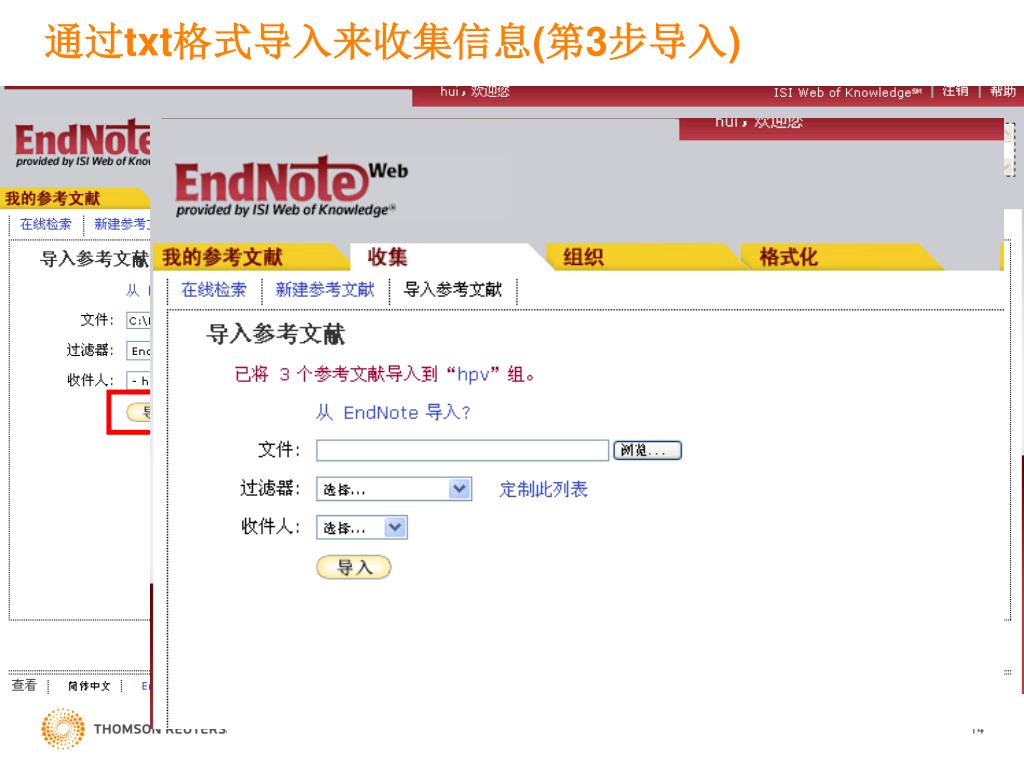Open the 从 EndNote 导入? link
The width and height of the screenshot is (1024, 768).
pyautogui.click(x=393, y=413)
